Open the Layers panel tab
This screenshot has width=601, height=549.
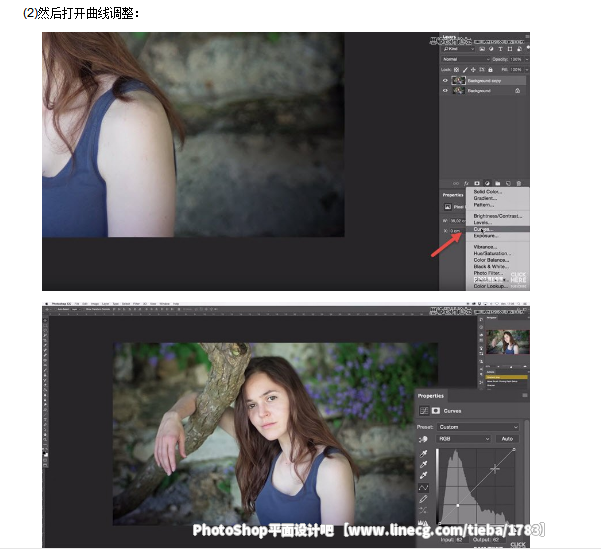click(449, 37)
